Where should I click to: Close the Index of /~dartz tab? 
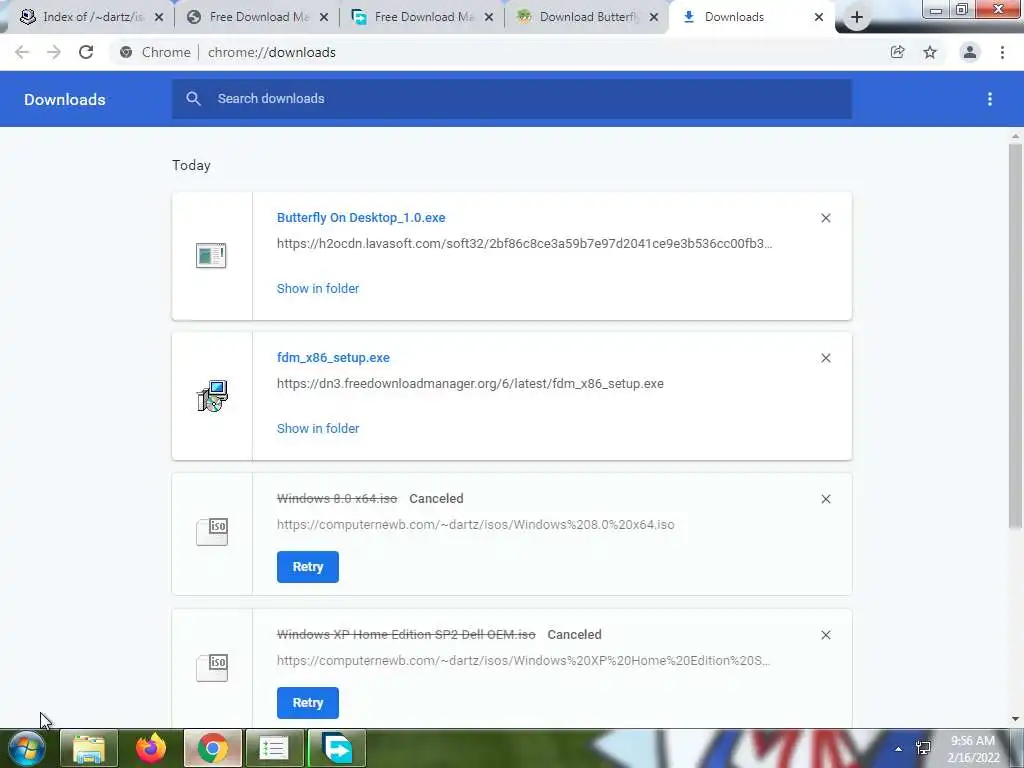click(159, 18)
